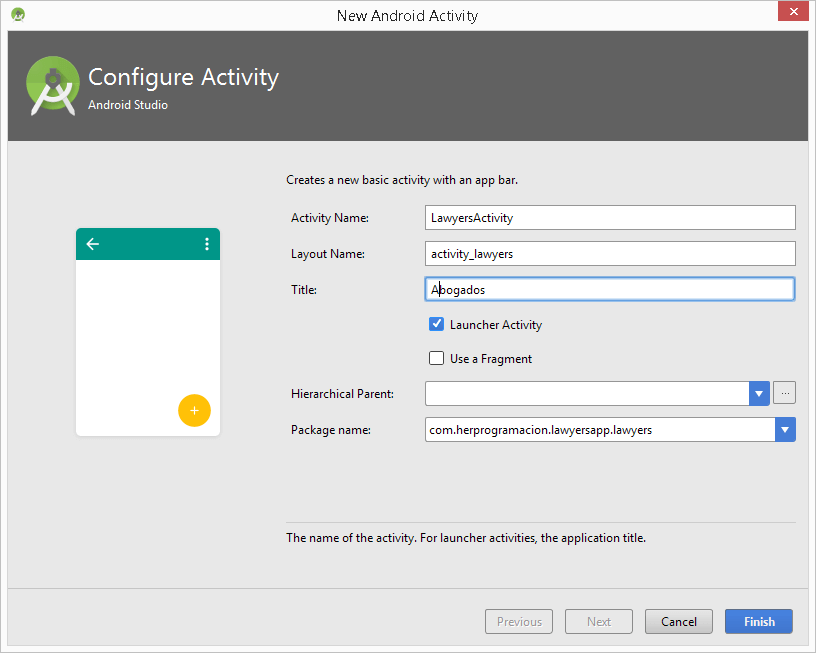Viewport: 816px width, 653px height.
Task: Click the yellow floating action button in preview
Action: (194, 411)
